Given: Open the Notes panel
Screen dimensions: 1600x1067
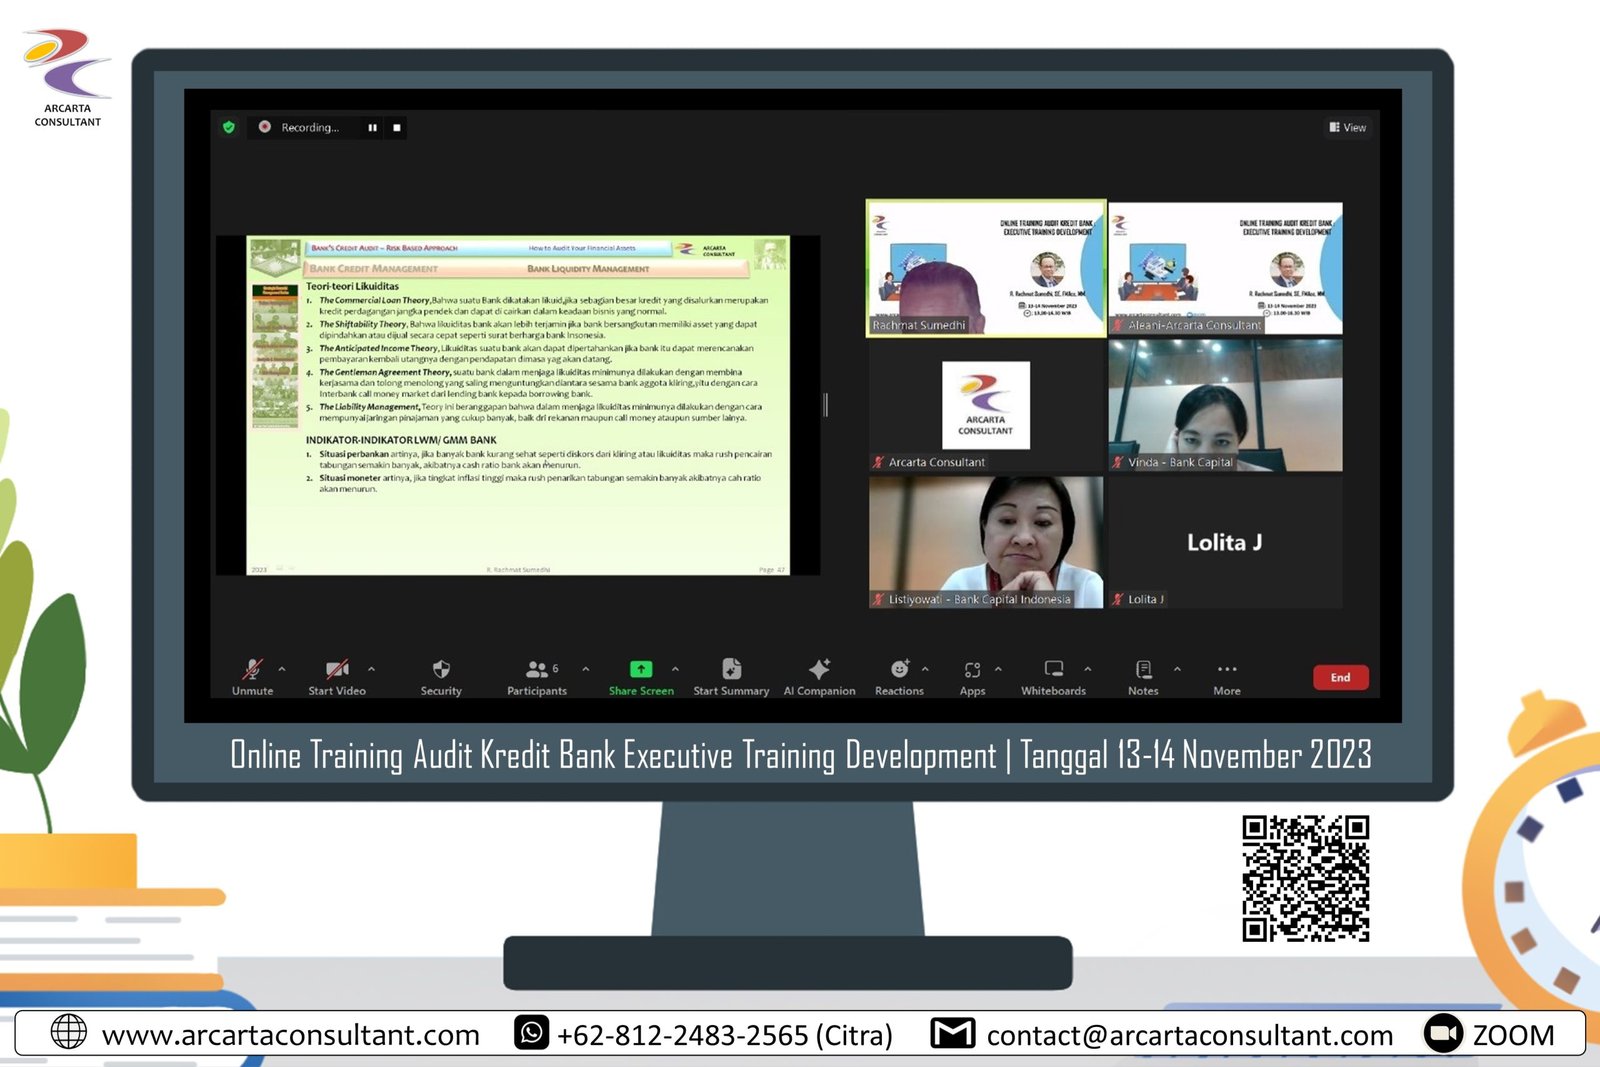Looking at the screenshot, I should [1143, 669].
